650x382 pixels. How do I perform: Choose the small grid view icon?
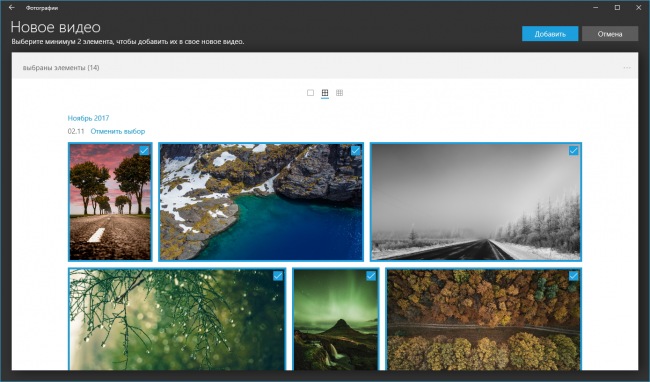pyautogui.click(x=340, y=93)
